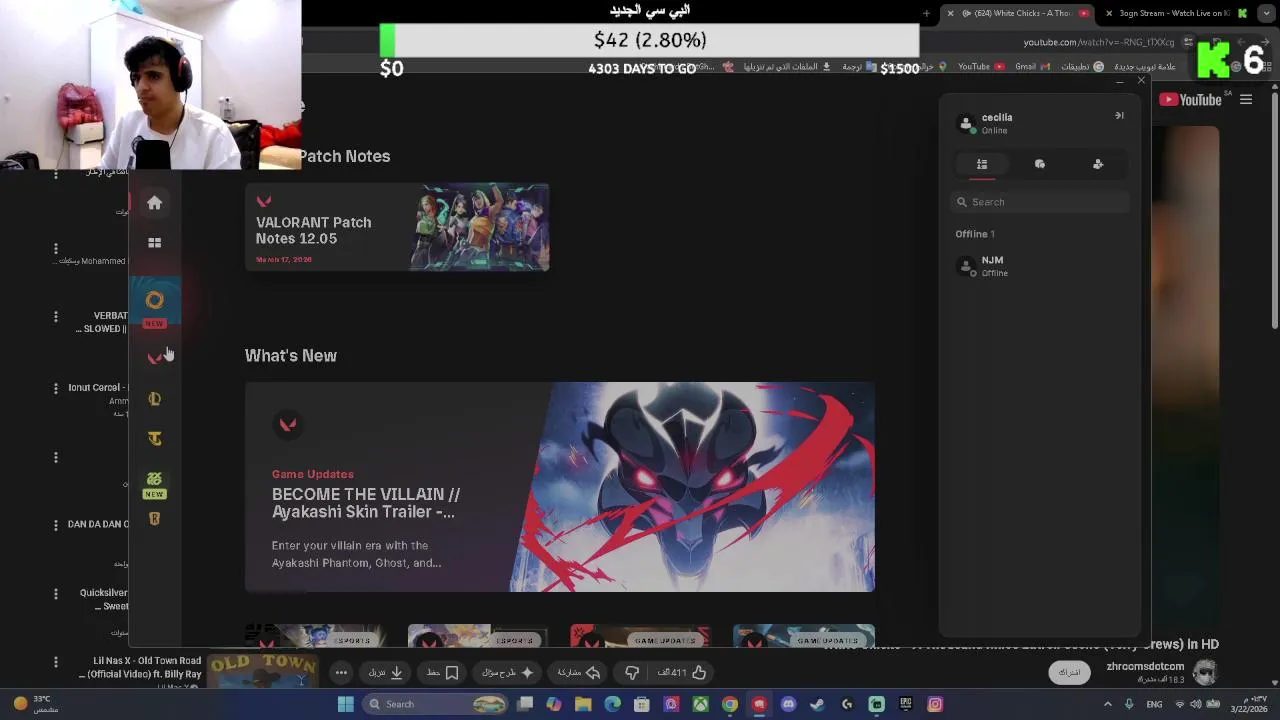Screen dimensions: 1280x720
Task: Open the Gmail bookmark
Action: [1032, 67]
